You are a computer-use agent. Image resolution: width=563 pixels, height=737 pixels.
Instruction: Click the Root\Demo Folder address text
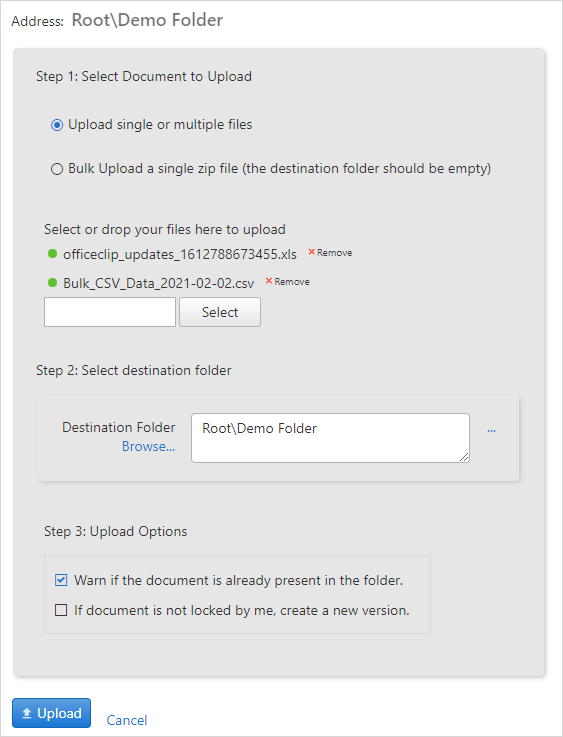coord(147,20)
